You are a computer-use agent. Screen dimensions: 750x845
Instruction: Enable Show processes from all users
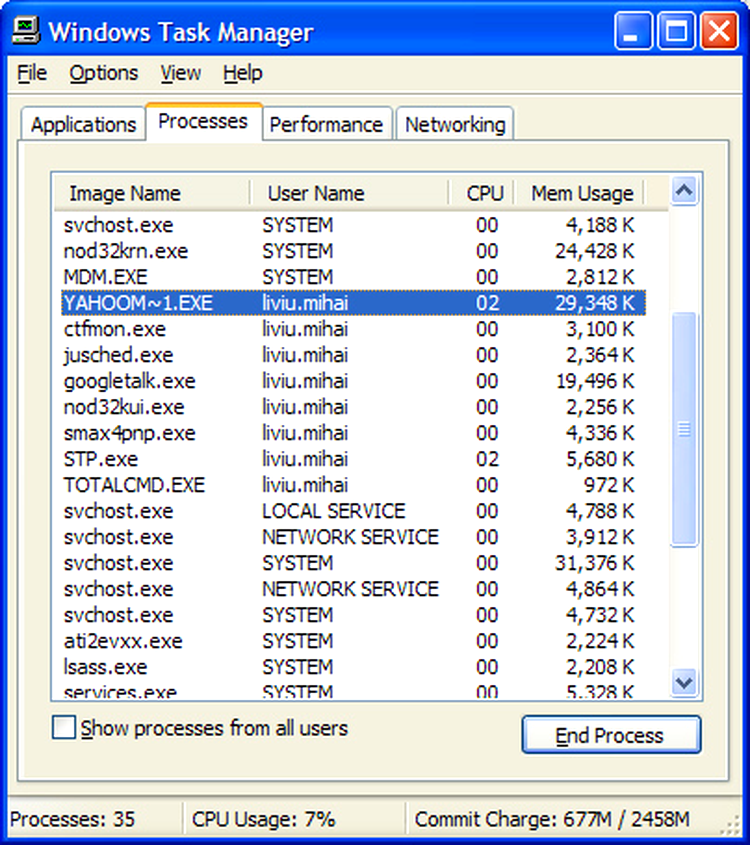click(x=63, y=729)
